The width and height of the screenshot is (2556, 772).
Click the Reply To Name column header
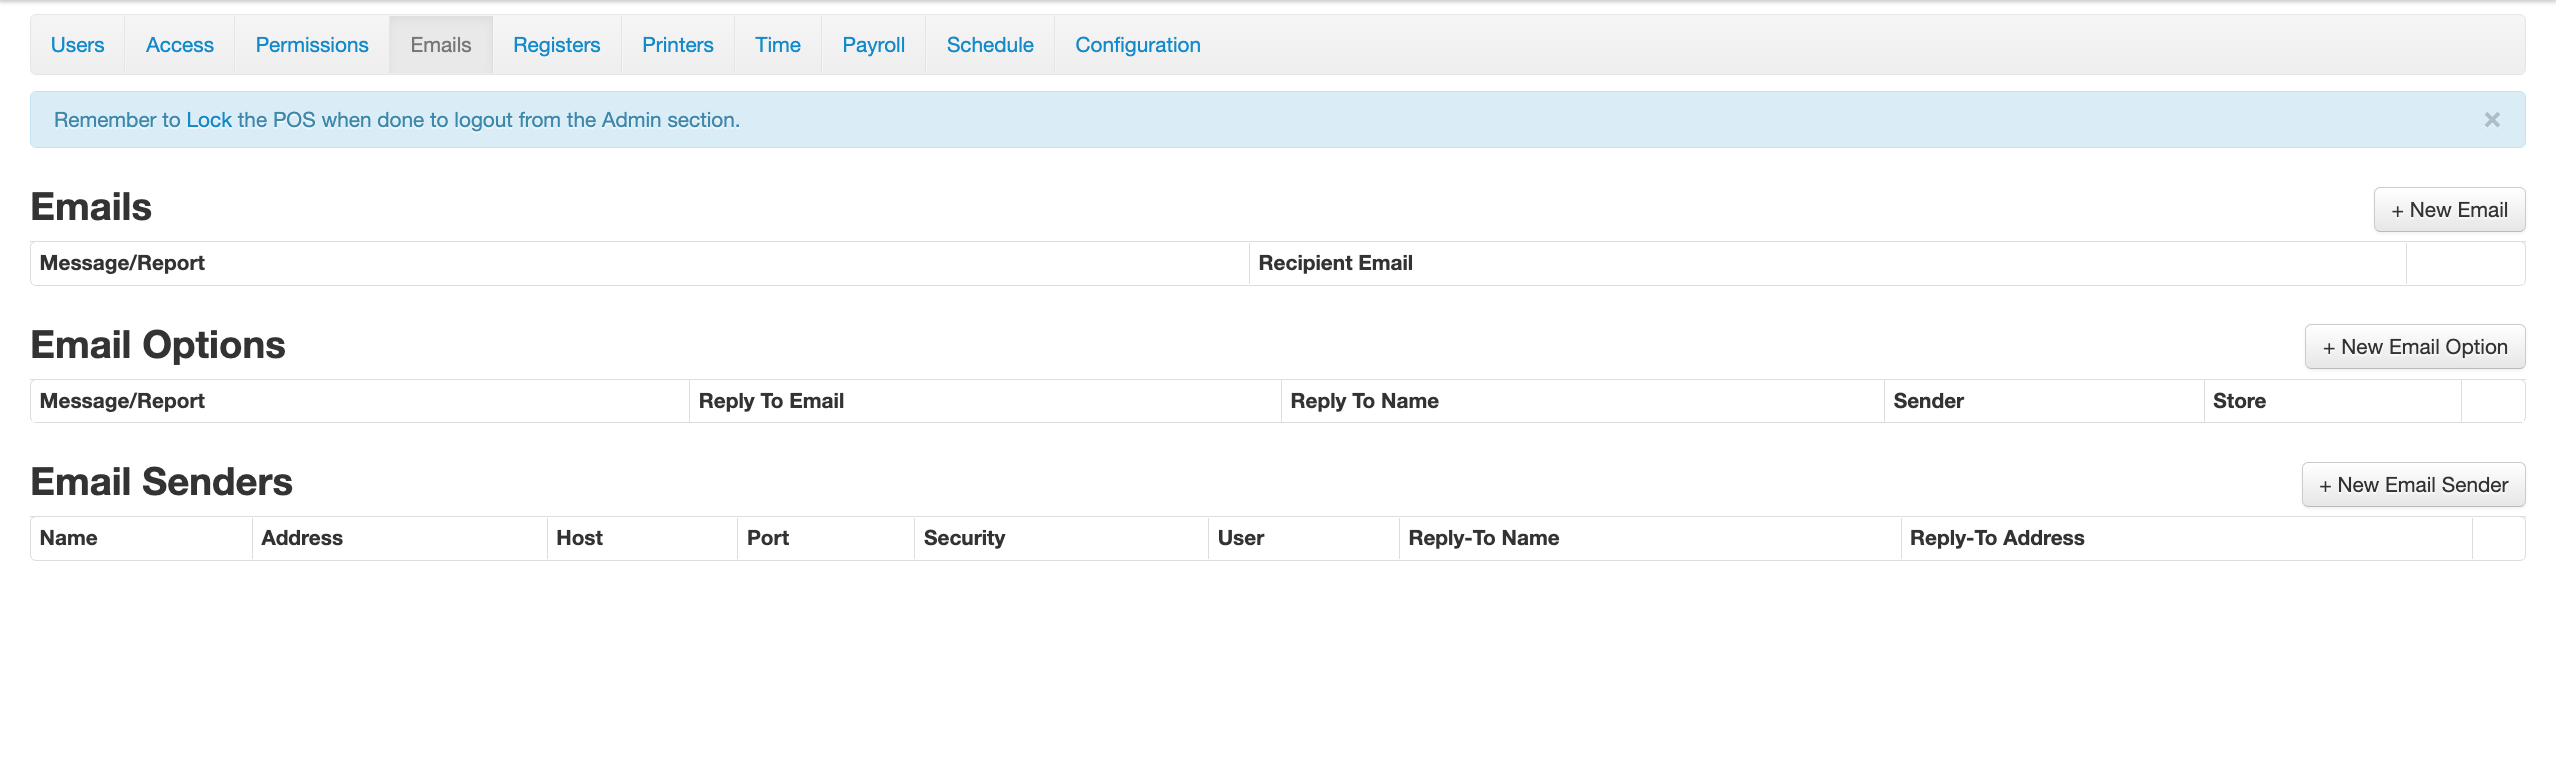click(1364, 401)
